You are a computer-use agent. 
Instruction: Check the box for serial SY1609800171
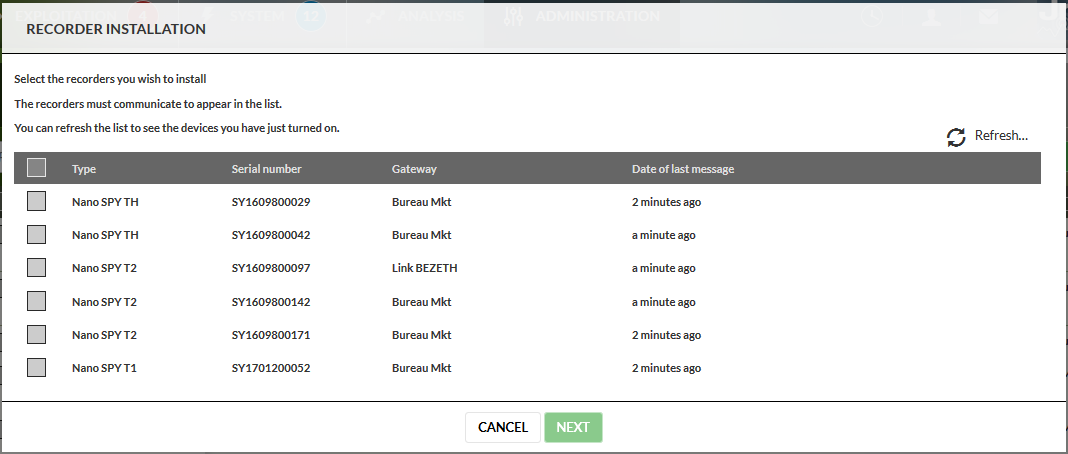(37, 334)
